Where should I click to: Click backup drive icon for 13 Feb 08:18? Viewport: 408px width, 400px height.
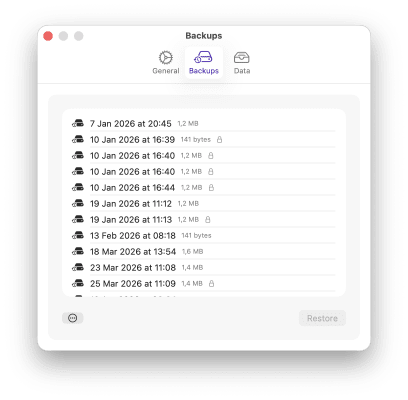(x=78, y=236)
